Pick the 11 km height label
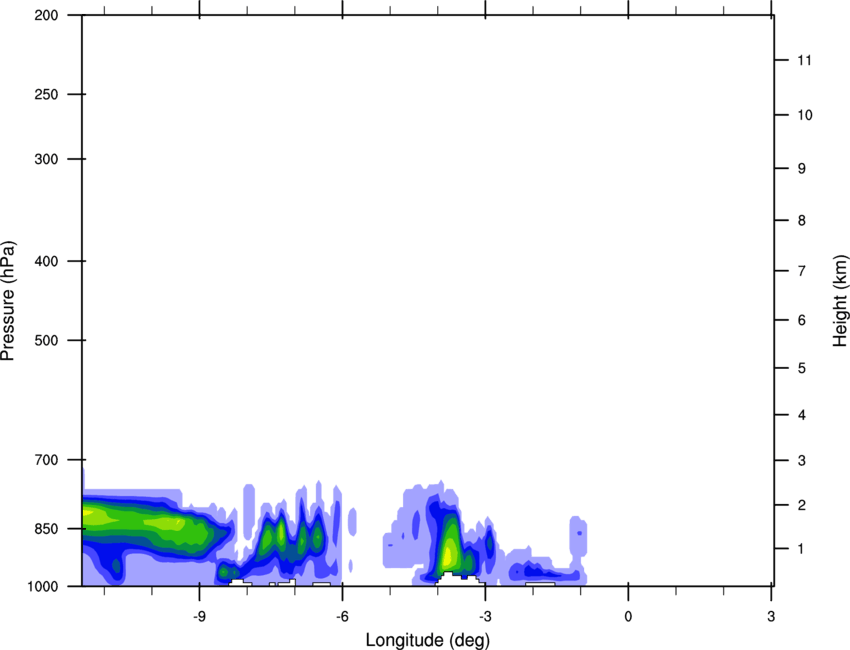 click(x=804, y=60)
